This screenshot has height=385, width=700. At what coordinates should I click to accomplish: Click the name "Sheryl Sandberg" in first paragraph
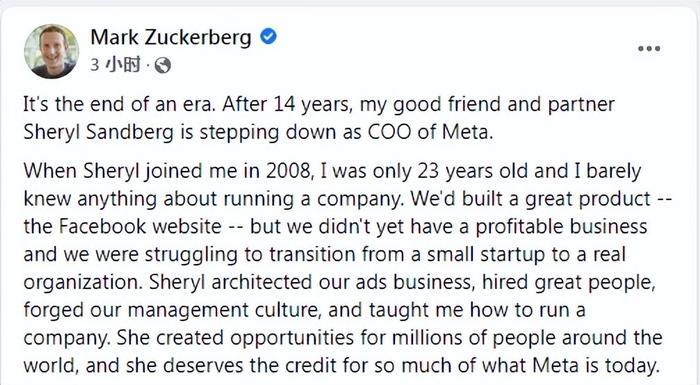point(98,133)
